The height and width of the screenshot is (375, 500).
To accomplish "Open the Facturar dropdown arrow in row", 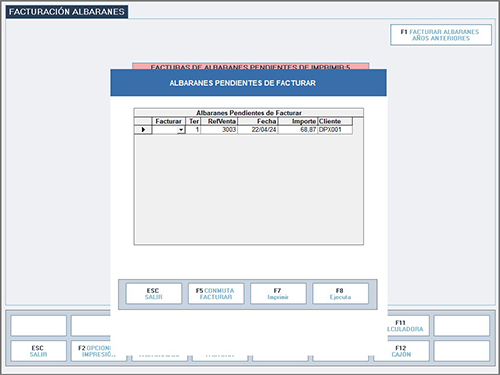I will (x=181, y=130).
